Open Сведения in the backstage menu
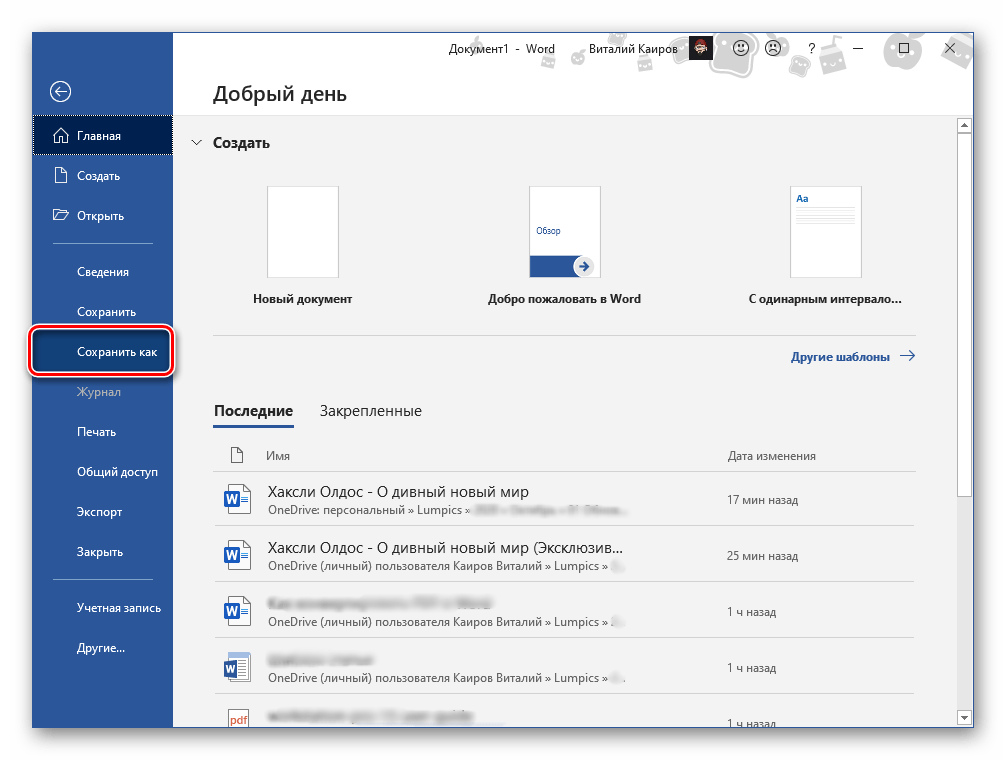 (x=103, y=272)
